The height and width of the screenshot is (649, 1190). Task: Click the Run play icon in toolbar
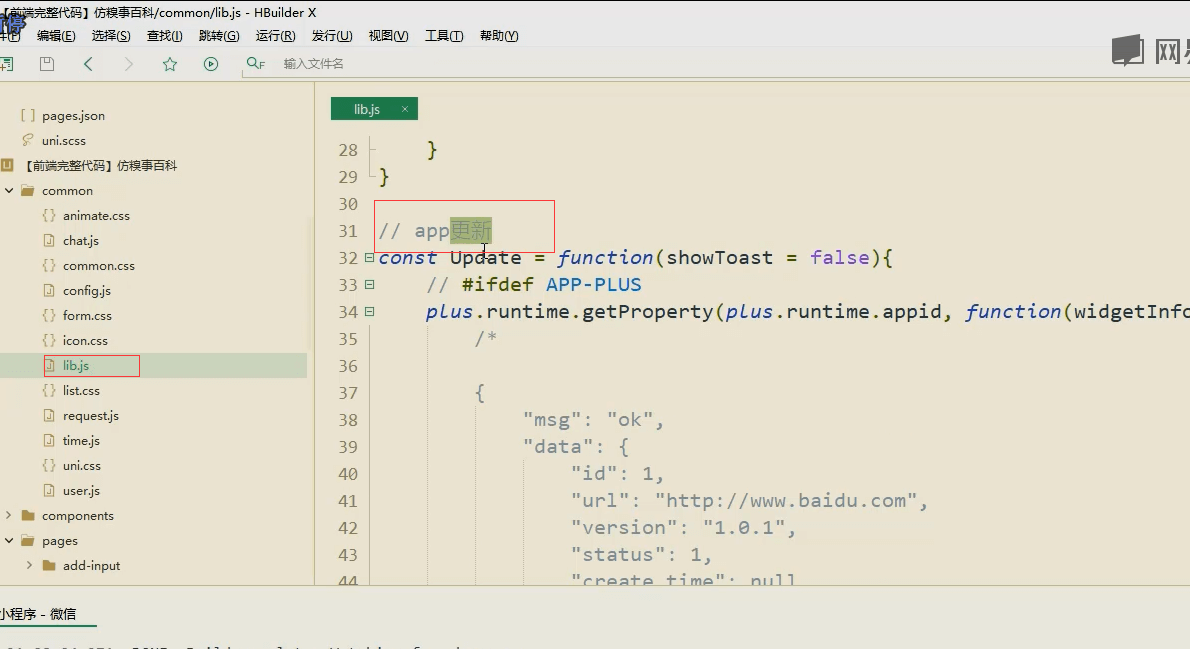tap(211, 65)
